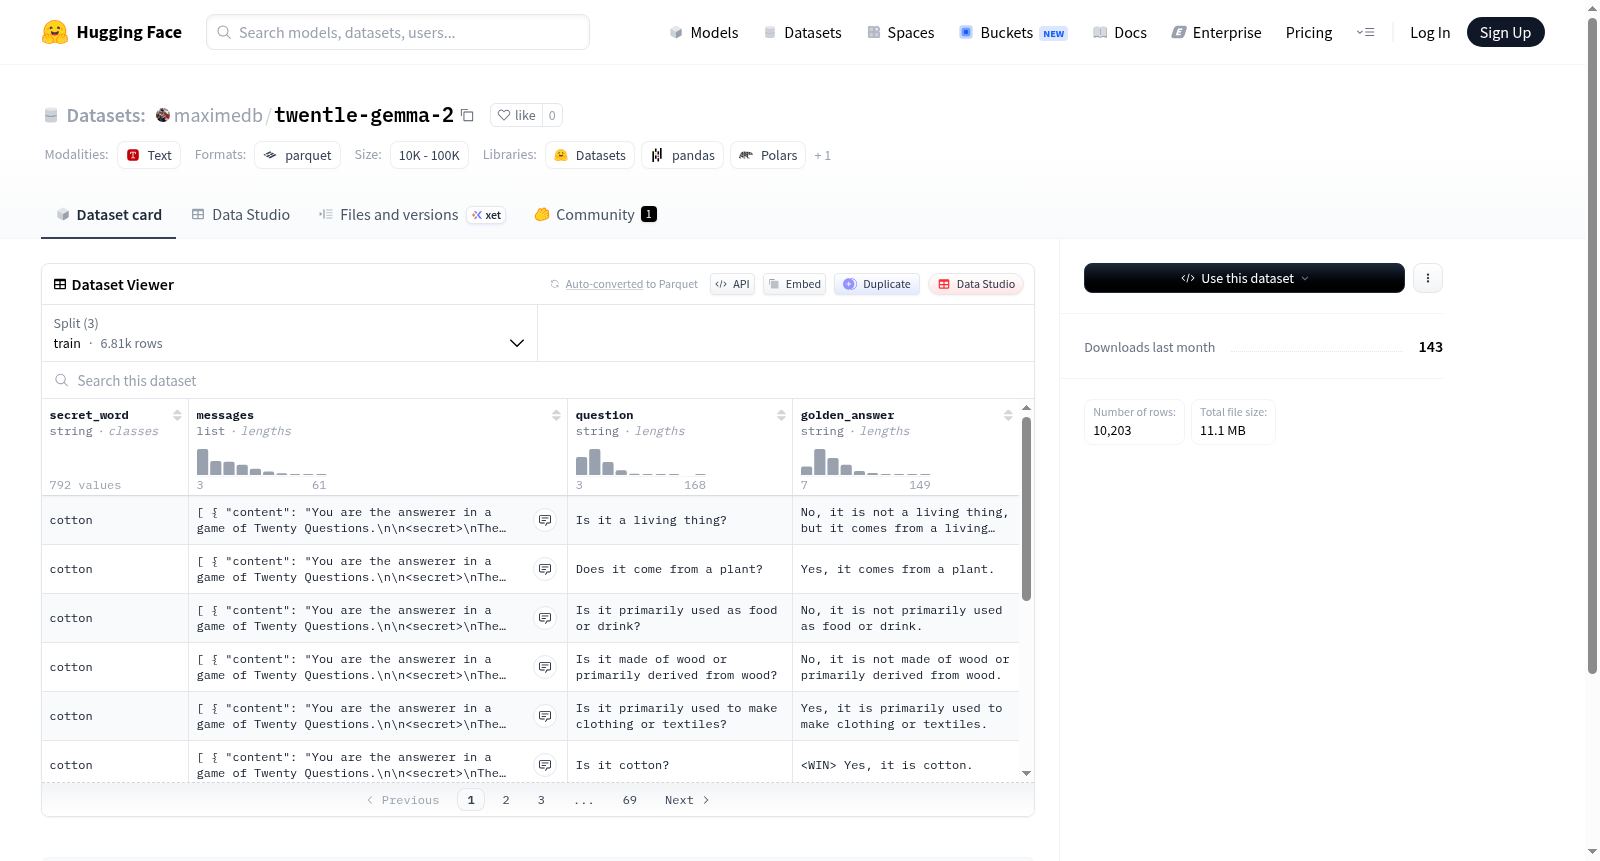Screen dimensions: 1600x861
Task: Click the like count 0
Action: tap(552, 115)
